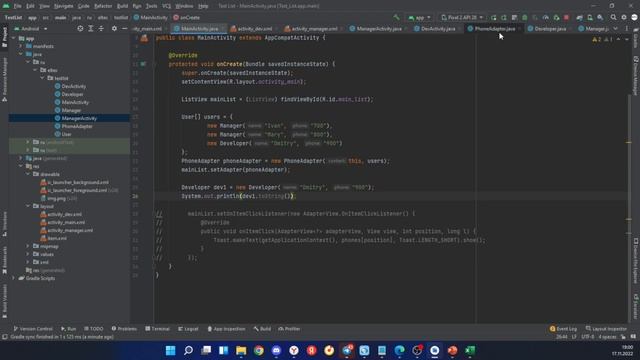Viewport: 640px width, 360px height.
Task: Open the Terminal tool window
Action: click(x=158, y=329)
